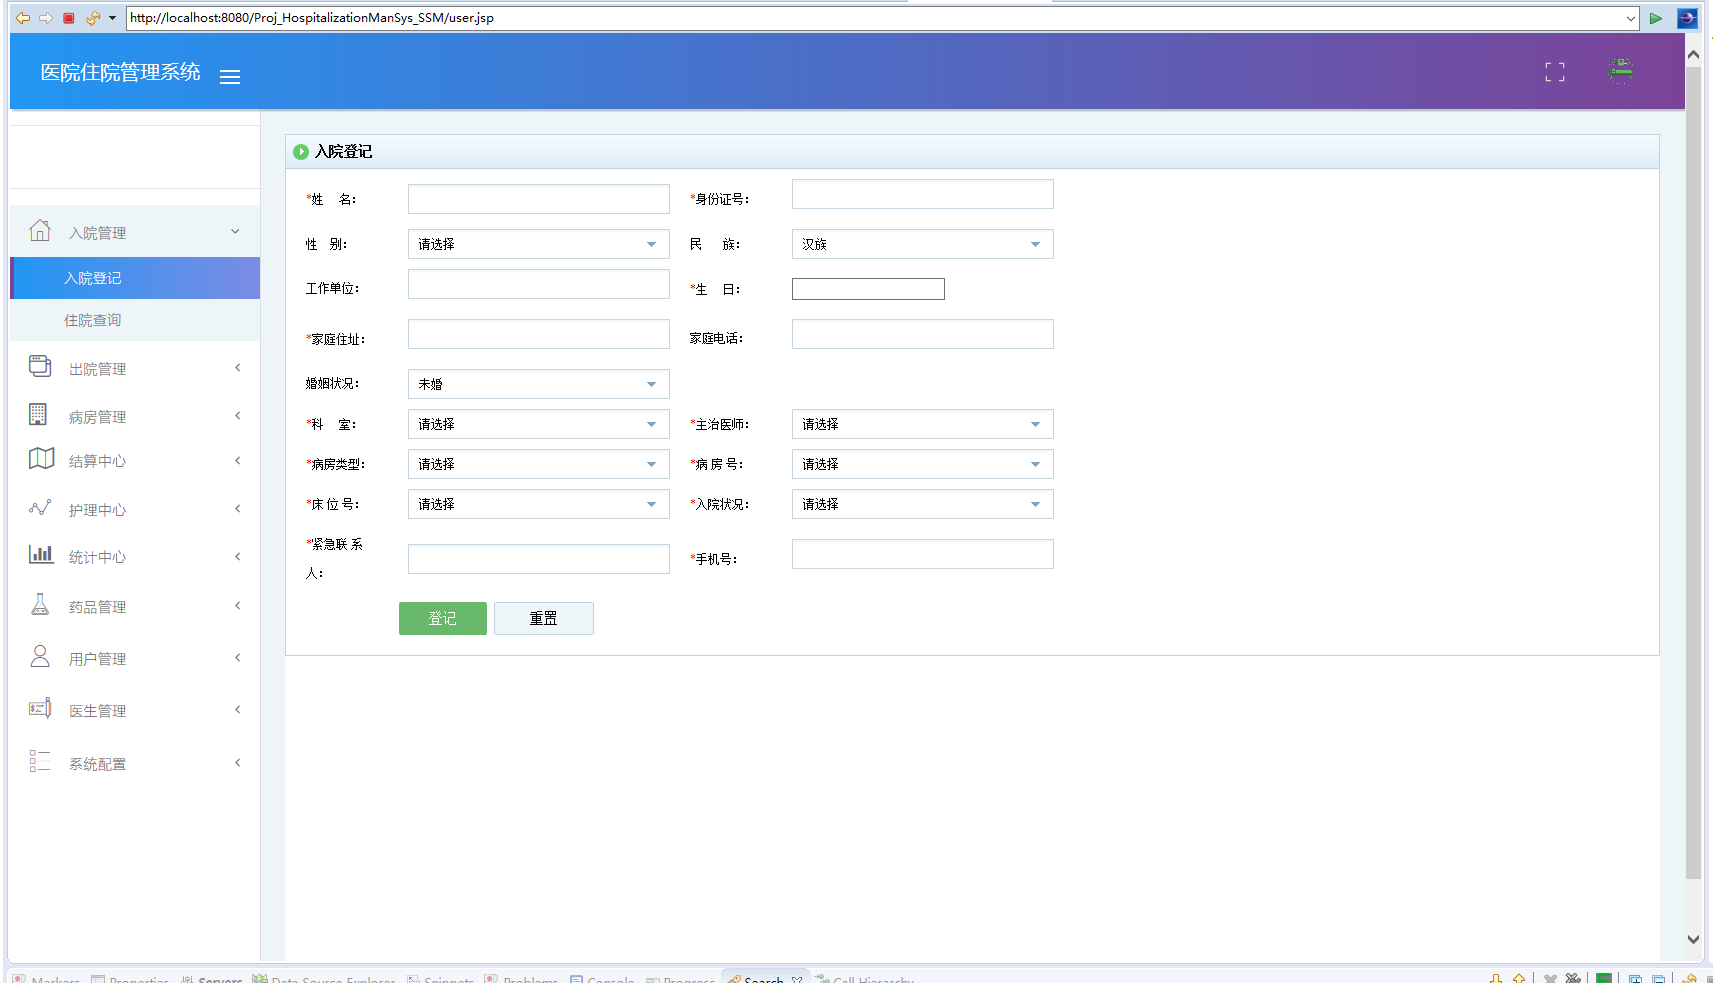Collapse the 入院管理 sidebar menu
This screenshot has height=983, width=1713.
point(135,232)
